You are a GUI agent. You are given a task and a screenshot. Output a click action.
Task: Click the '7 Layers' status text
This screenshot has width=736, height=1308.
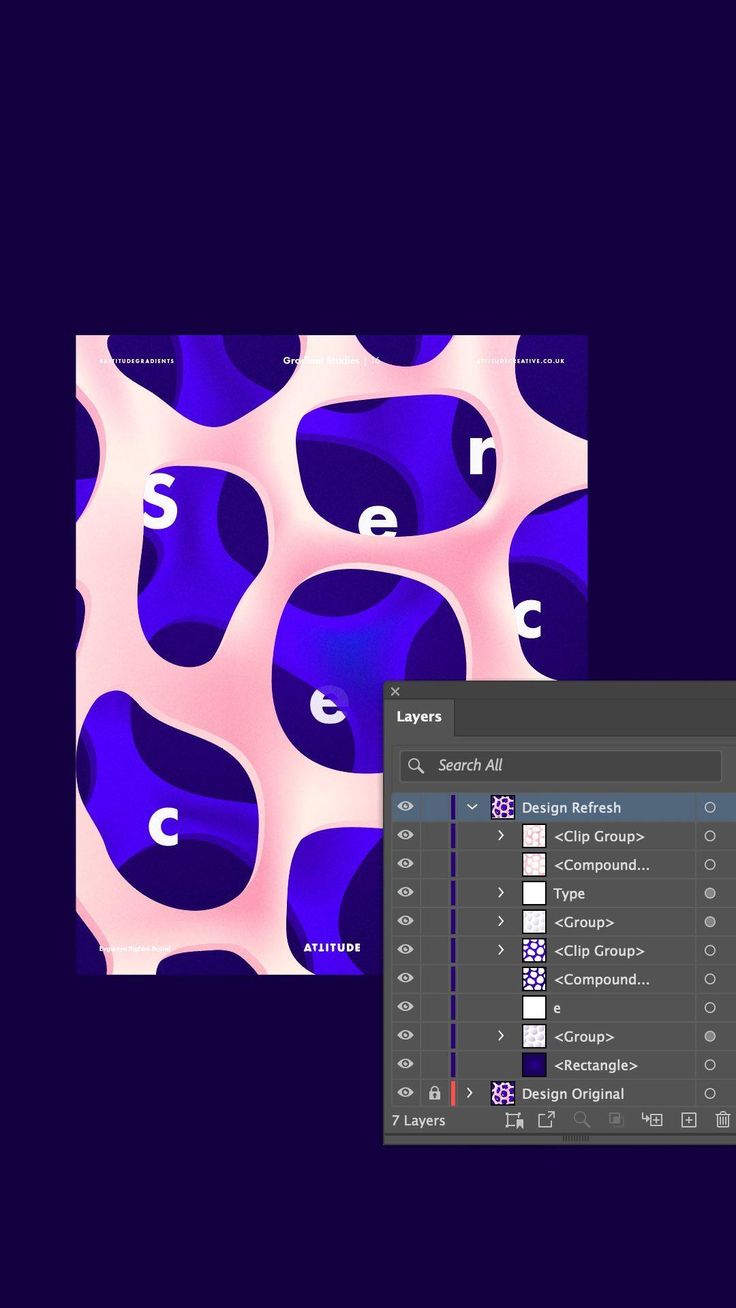click(x=418, y=1121)
